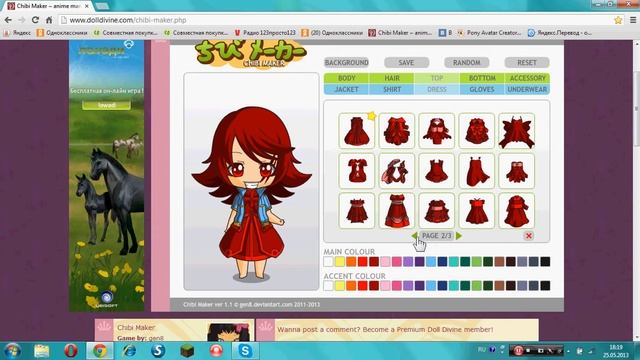Open the Pony Avatar Creator bookmark
Viewport: 640px width, 360px height.
tap(489, 33)
